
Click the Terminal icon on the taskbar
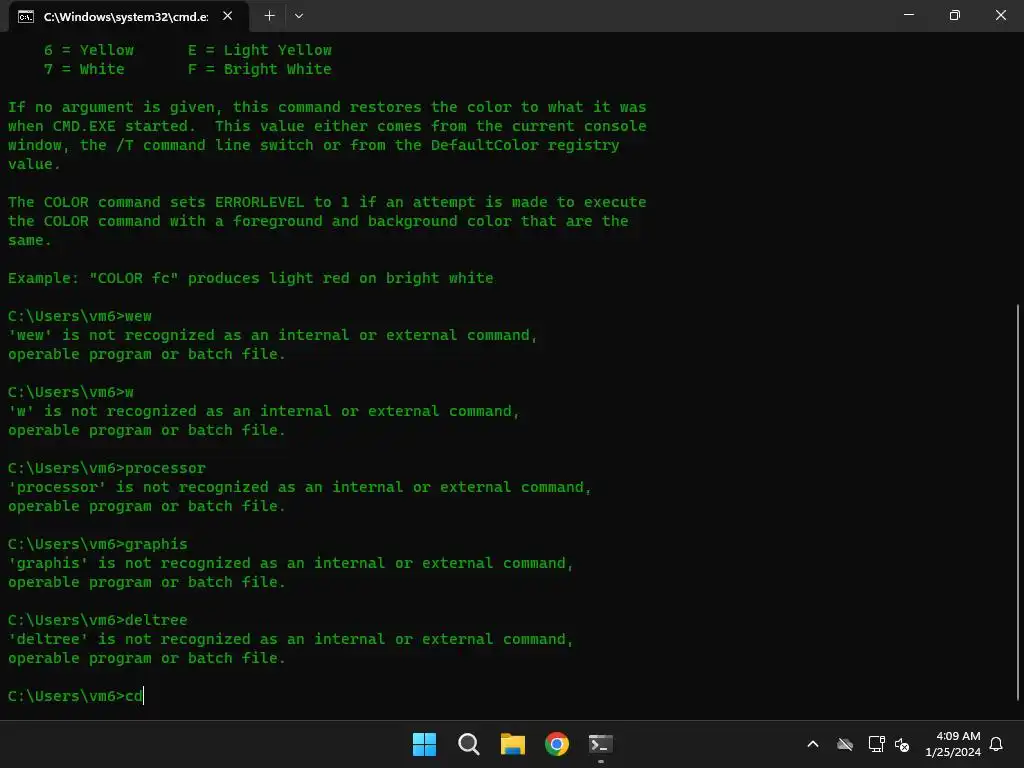(x=601, y=744)
